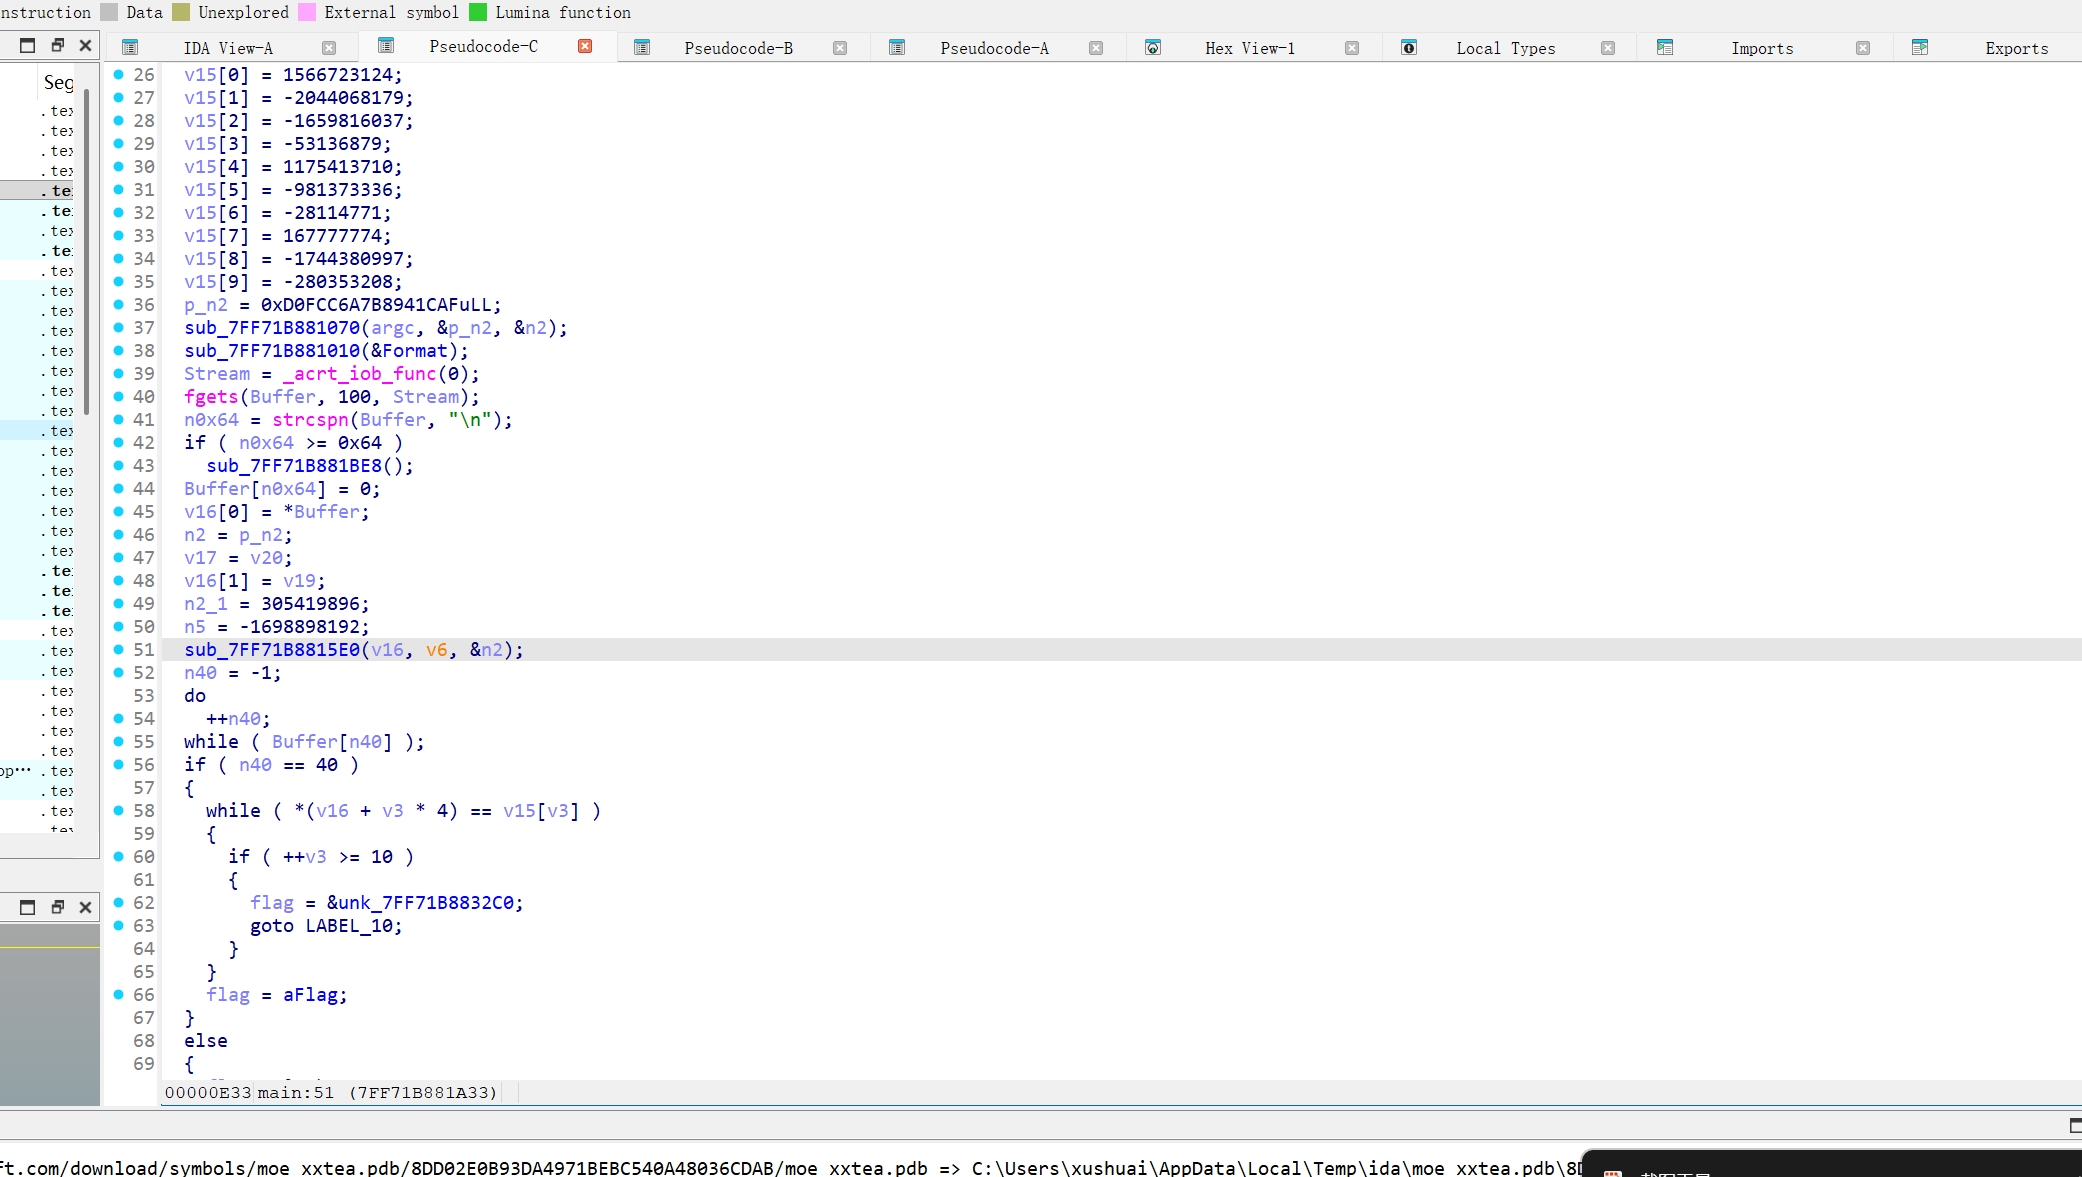Image resolution: width=2082 pixels, height=1177 pixels.
Task: Click the Hex View-1 tab icon
Action: tap(1153, 48)
